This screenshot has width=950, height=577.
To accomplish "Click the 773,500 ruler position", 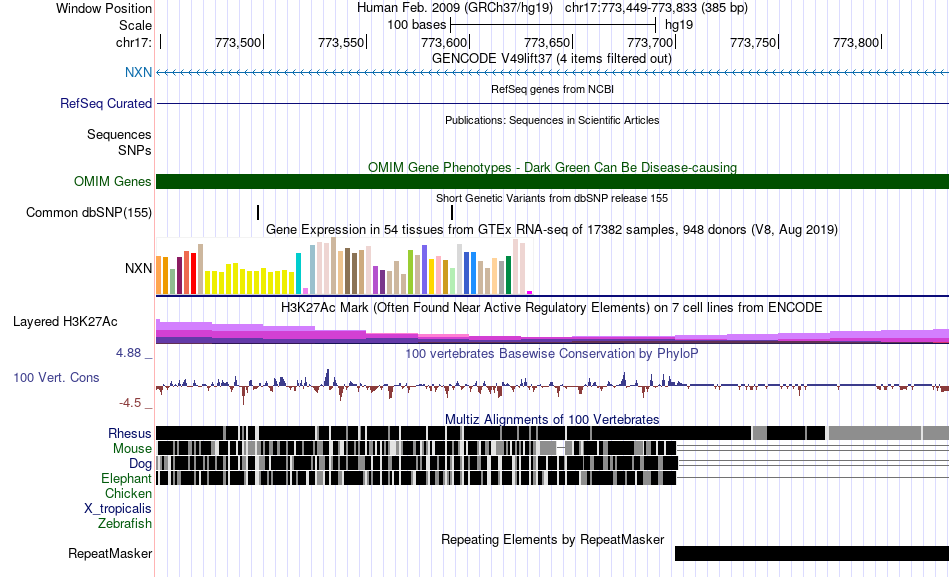I will [x=238, y=42].
